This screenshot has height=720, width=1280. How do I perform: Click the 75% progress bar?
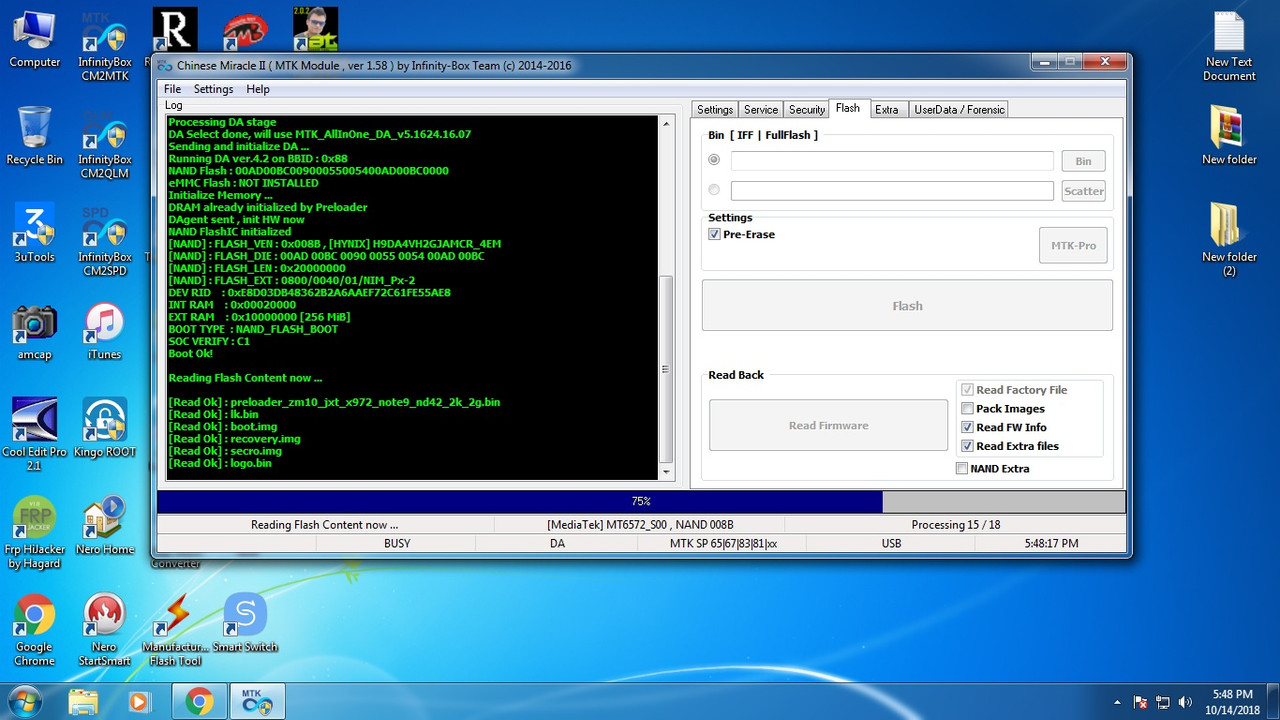[x=641, y=501]
